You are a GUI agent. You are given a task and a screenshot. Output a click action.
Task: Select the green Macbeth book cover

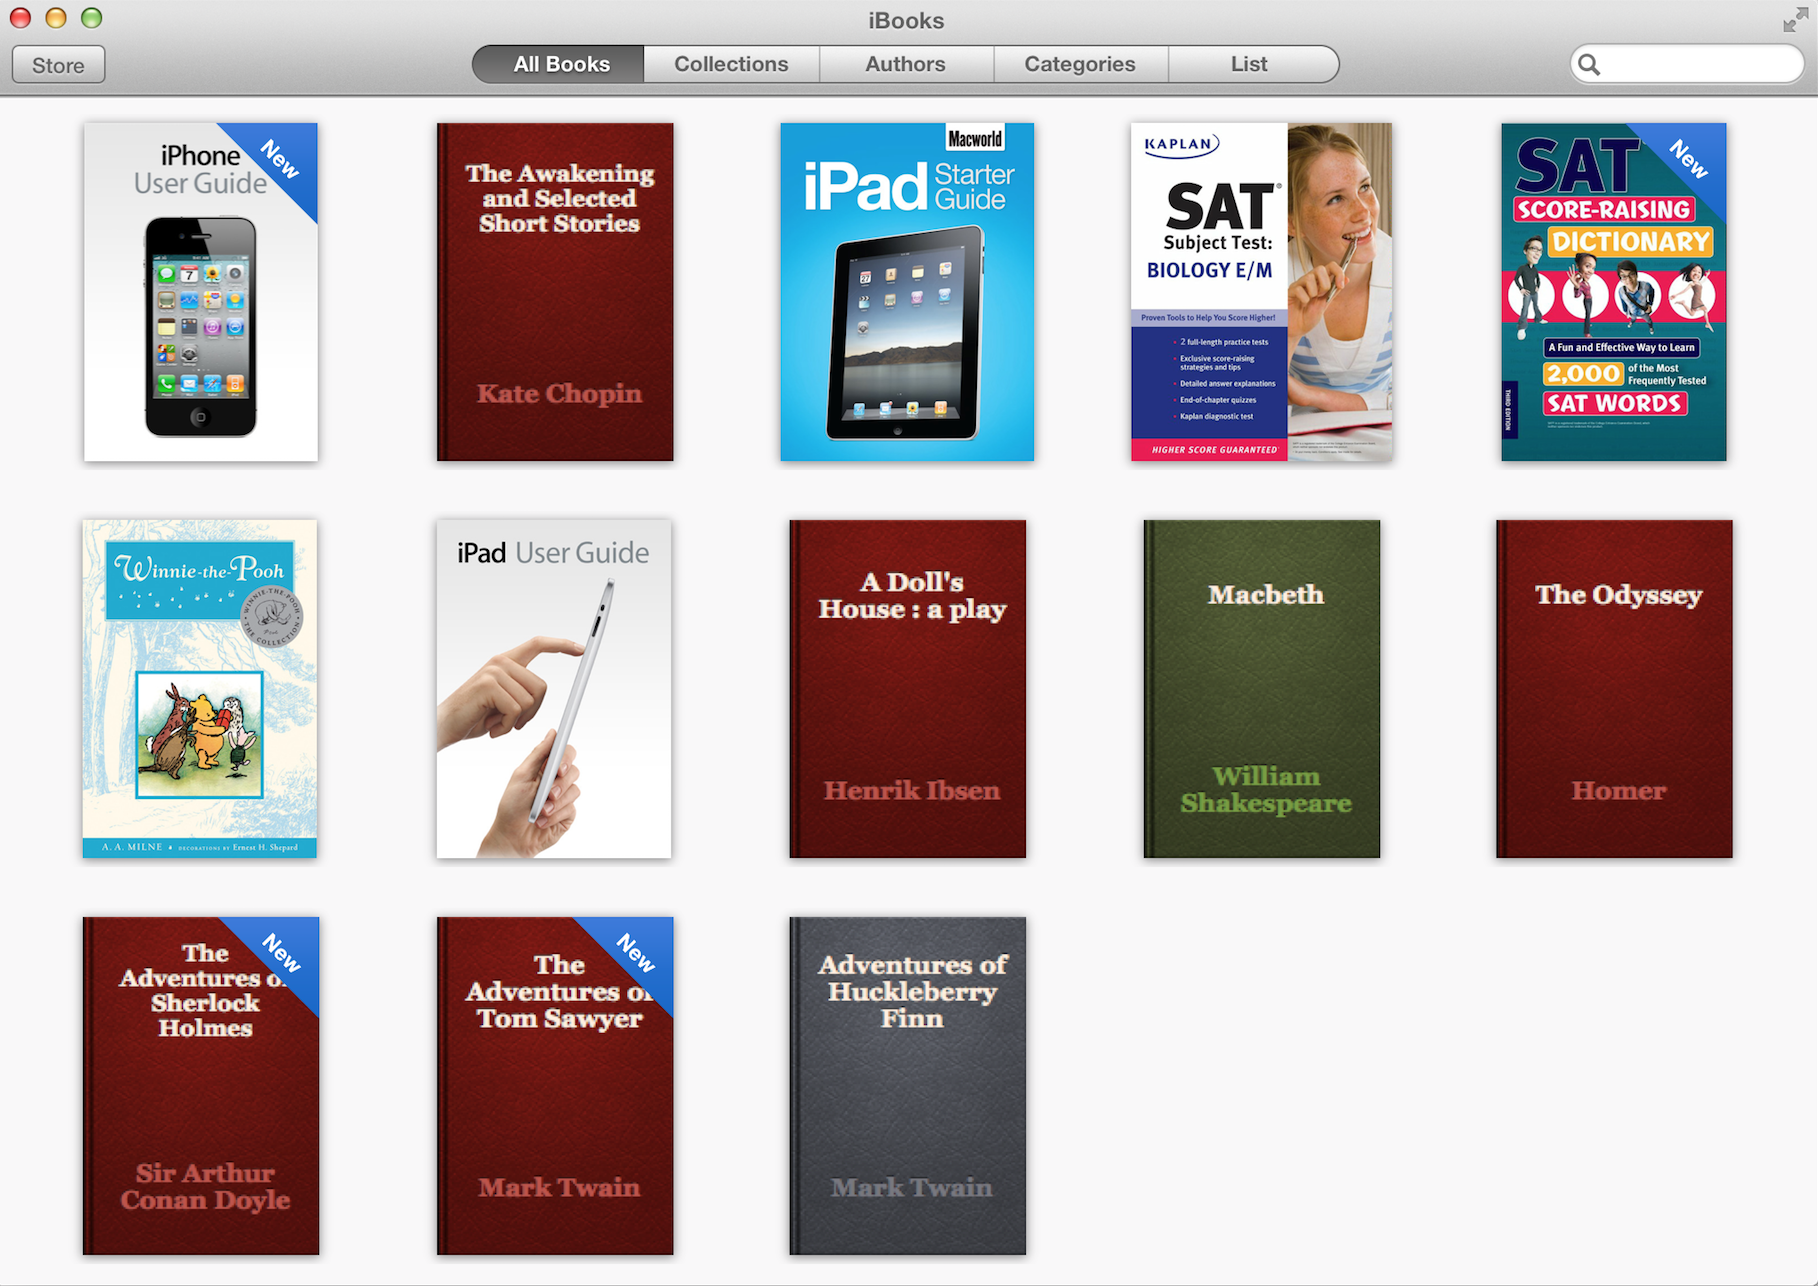[x=1262, y=688]
